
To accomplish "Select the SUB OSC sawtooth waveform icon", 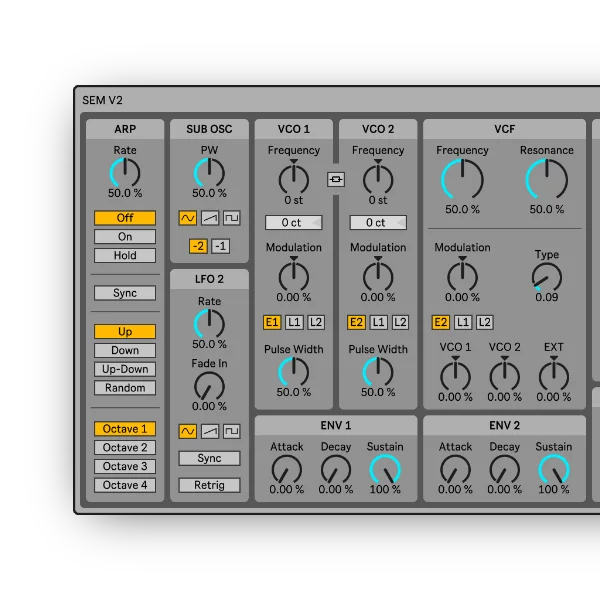I will (210, 218).
